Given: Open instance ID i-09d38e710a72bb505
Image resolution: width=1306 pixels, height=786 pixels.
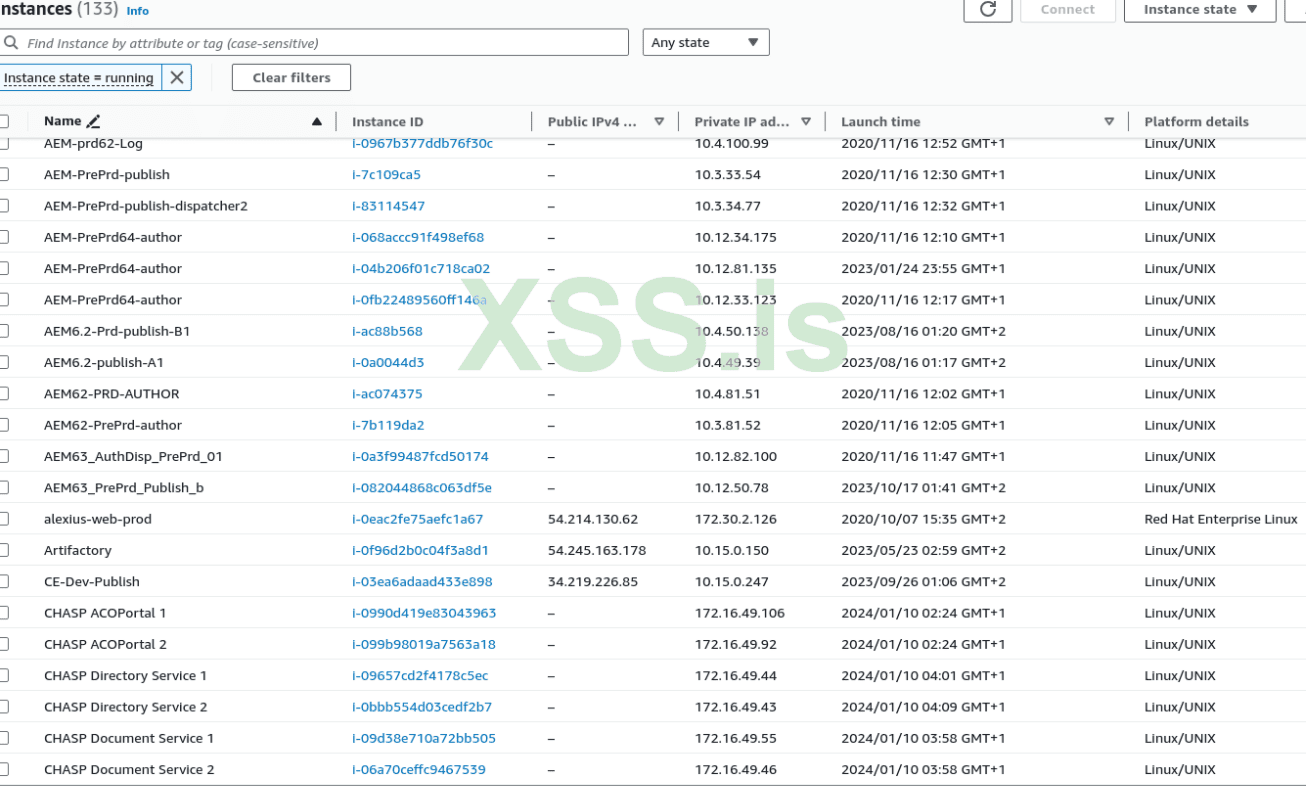Looking at the screenshot, I should [x=424, y=738].
